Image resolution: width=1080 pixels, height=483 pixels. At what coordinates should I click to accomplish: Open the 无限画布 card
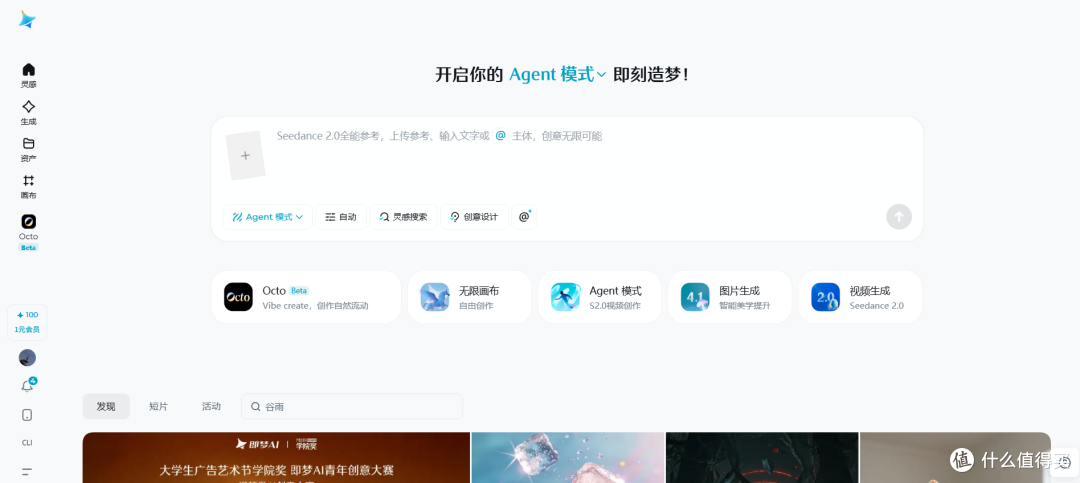(x=469, y=297)
